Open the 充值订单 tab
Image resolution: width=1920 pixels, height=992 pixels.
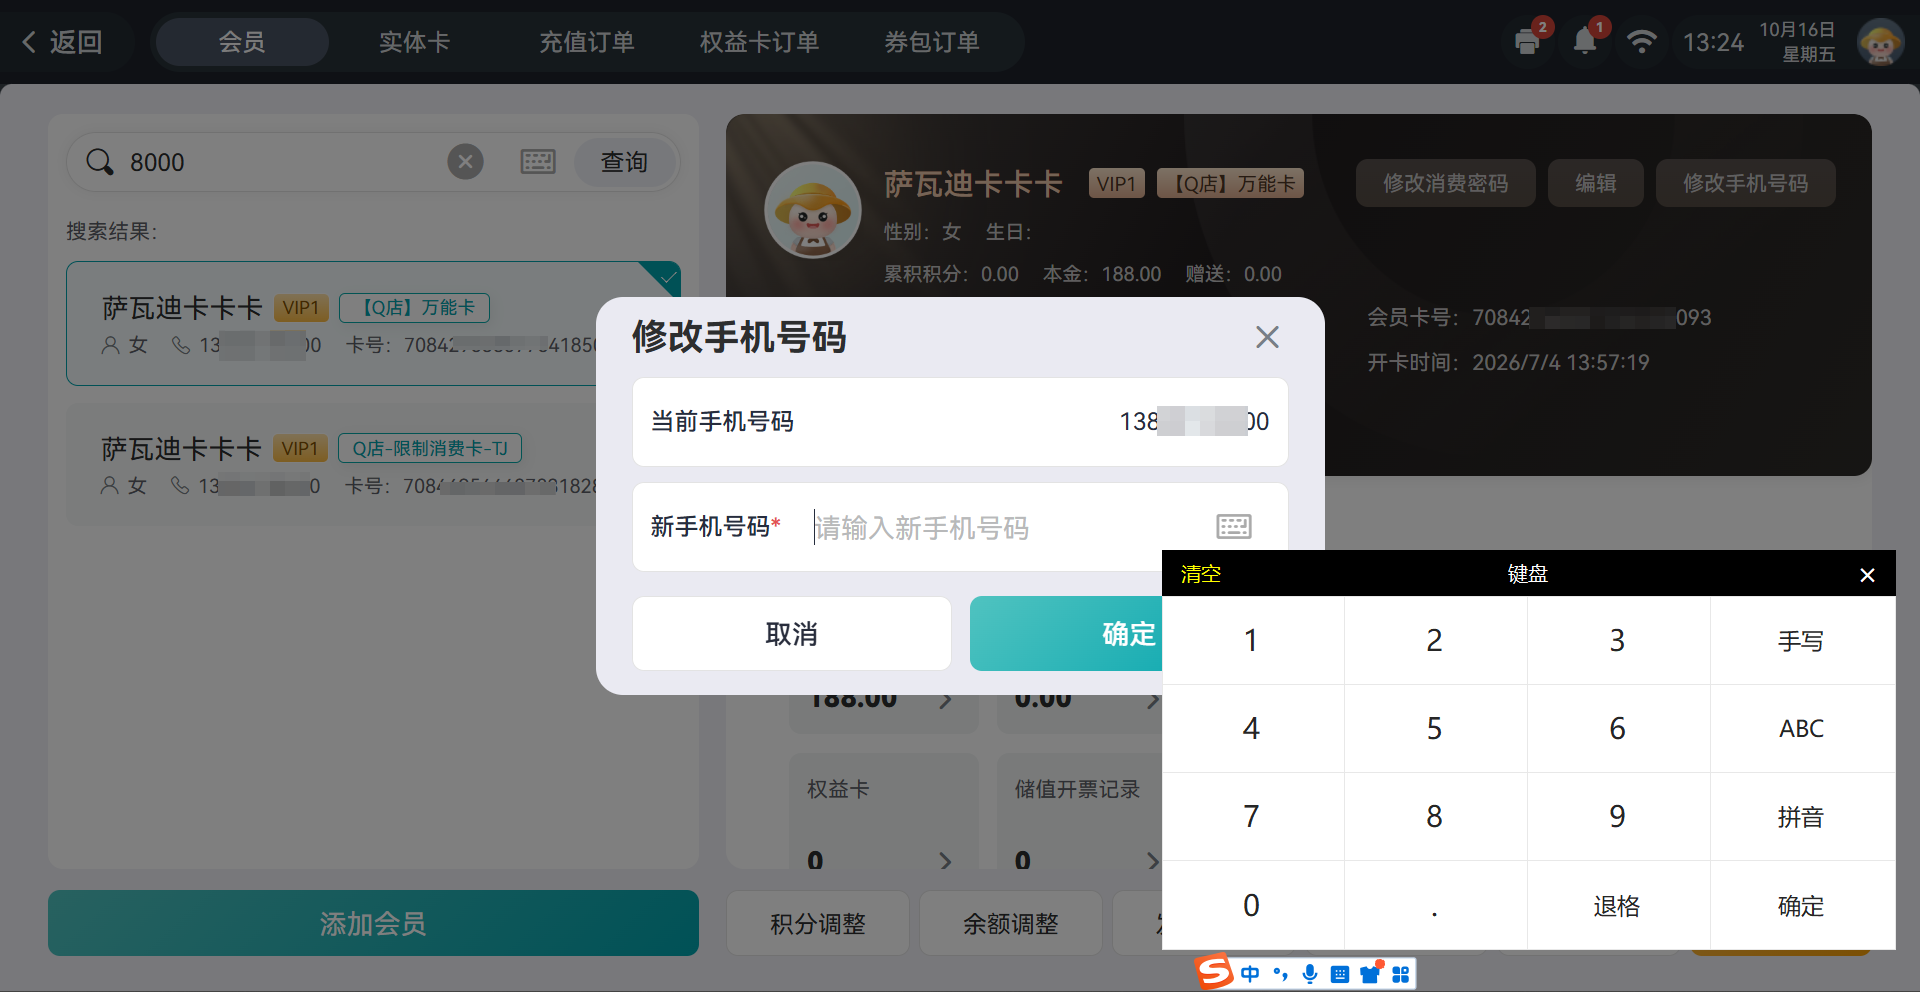(586, 42)
